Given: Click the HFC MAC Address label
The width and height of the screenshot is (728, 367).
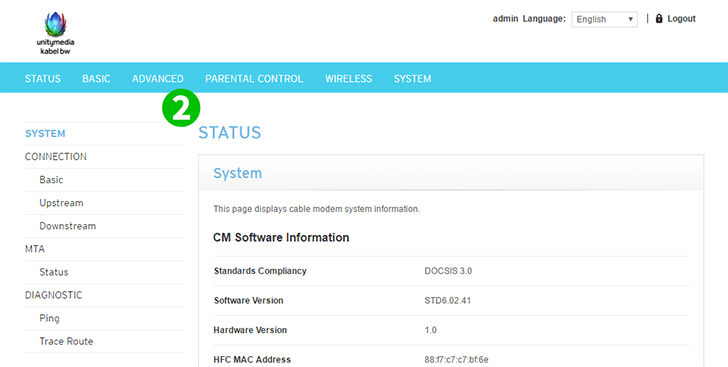Looking at the screenshot, I should [x=252, y=360].
